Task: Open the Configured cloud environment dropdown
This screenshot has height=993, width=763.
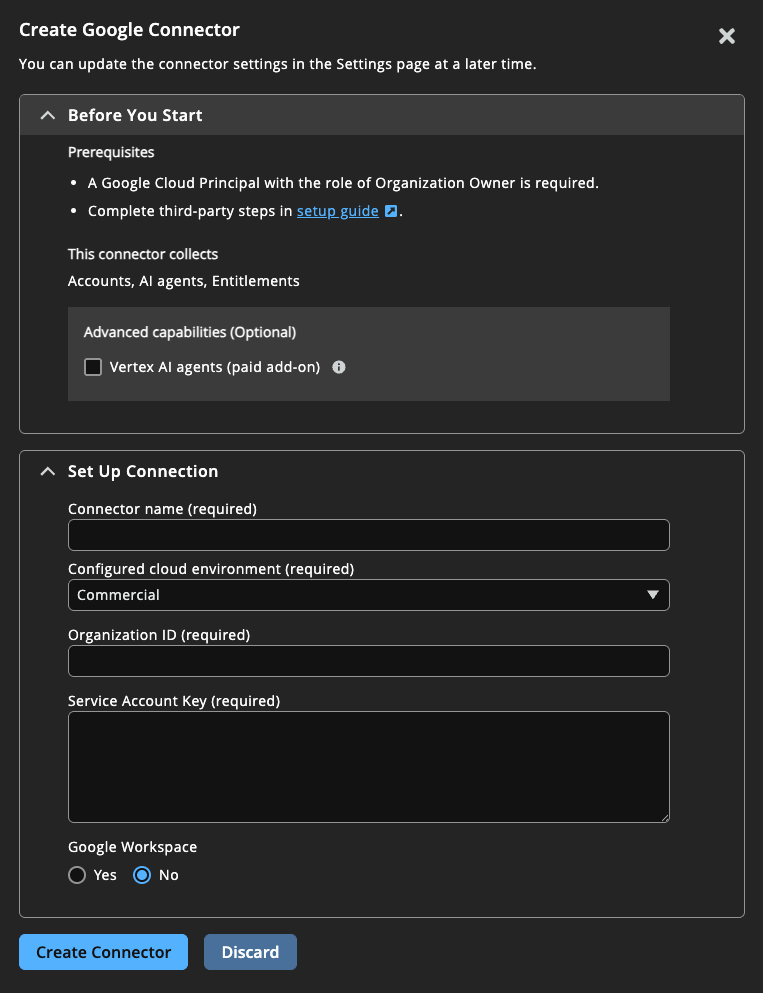Action: click(368, 594)
